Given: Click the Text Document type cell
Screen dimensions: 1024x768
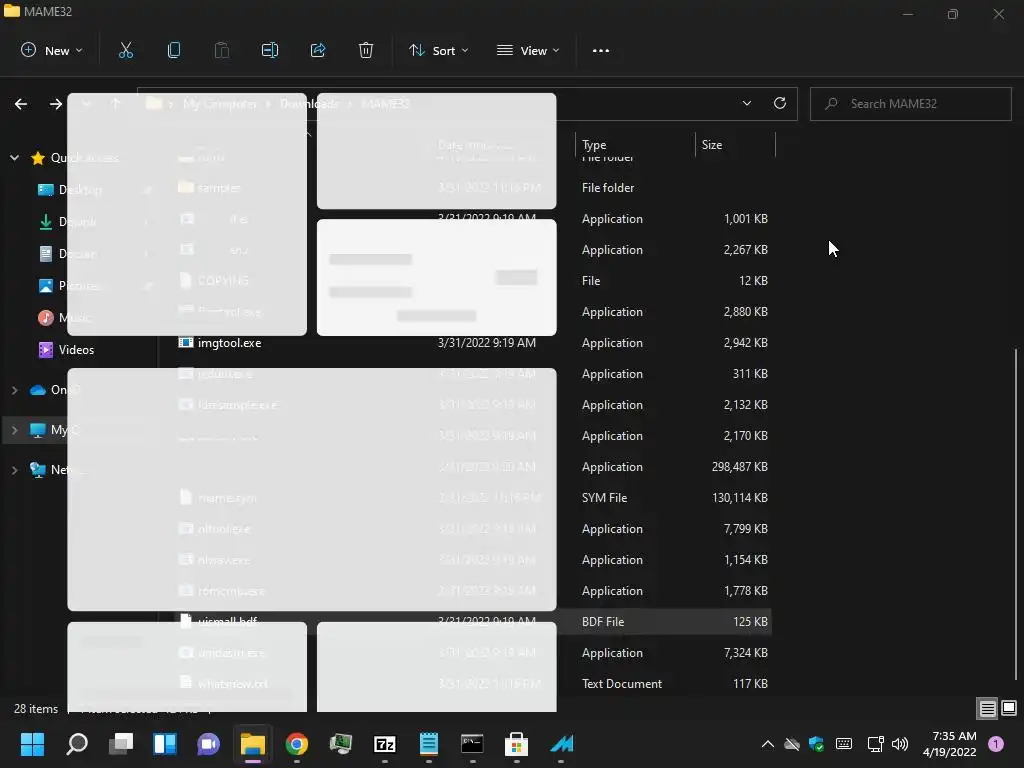Looking at the screenshot, I should click(x=622, y=684).
